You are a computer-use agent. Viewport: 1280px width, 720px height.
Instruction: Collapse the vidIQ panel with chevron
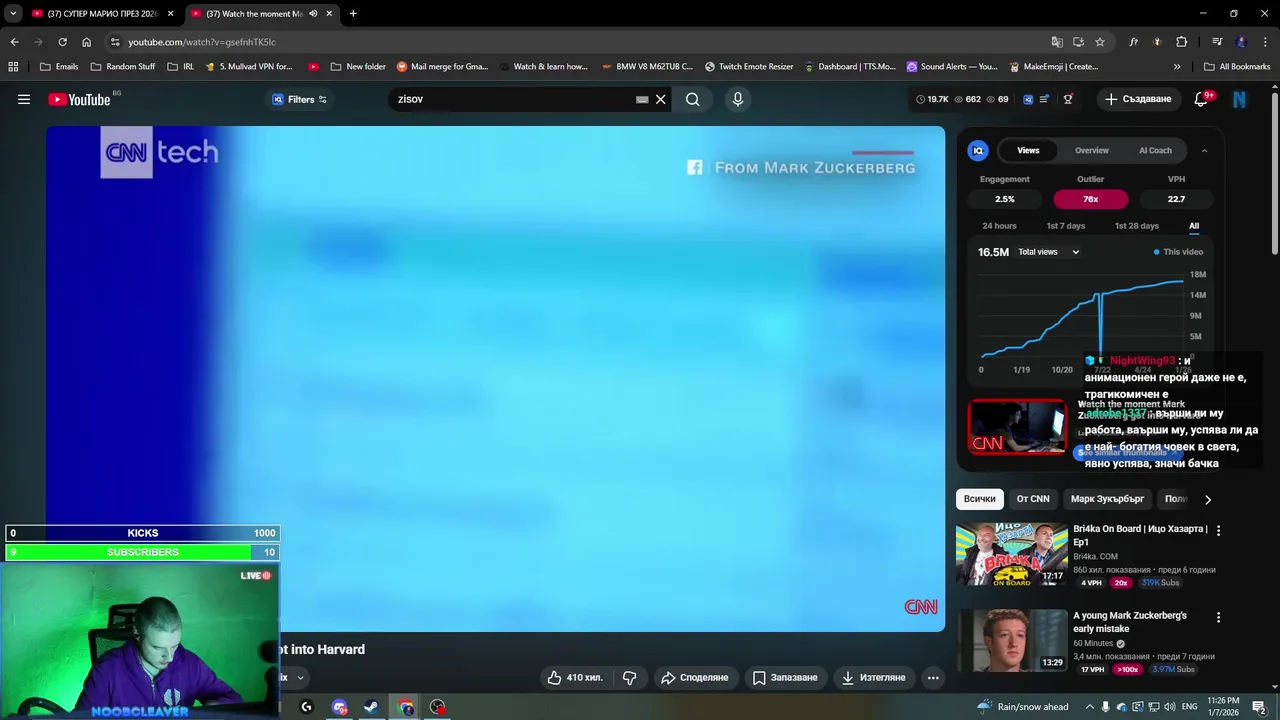click(x=1204, y=150)
